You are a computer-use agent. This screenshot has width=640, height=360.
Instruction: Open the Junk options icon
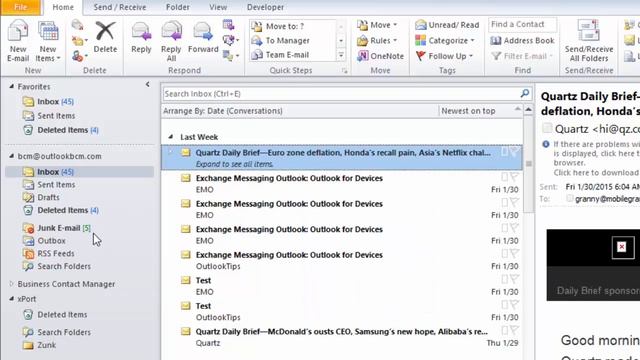point(80,56)
